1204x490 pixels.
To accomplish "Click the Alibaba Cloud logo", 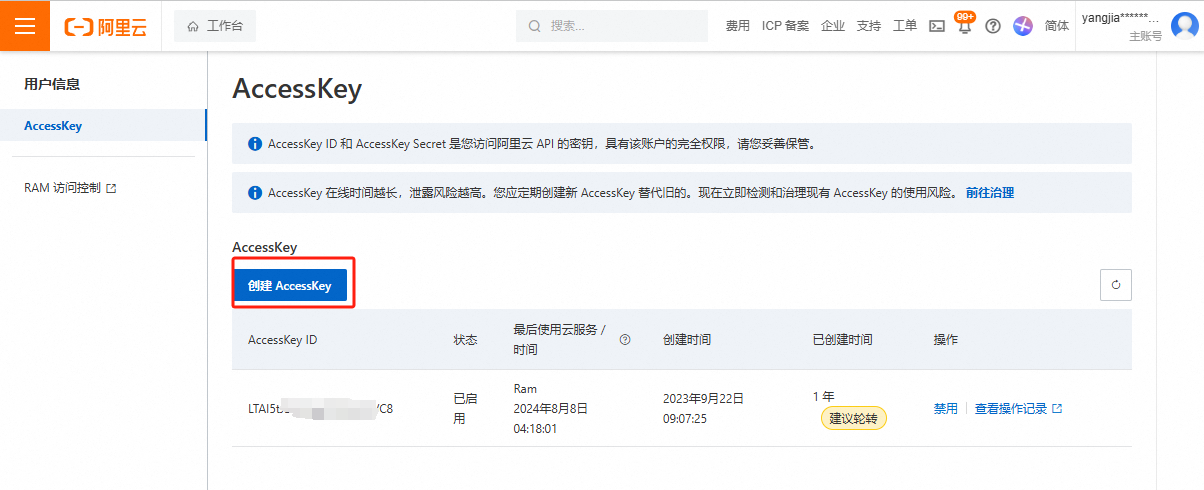I will (x=105, y=27).
